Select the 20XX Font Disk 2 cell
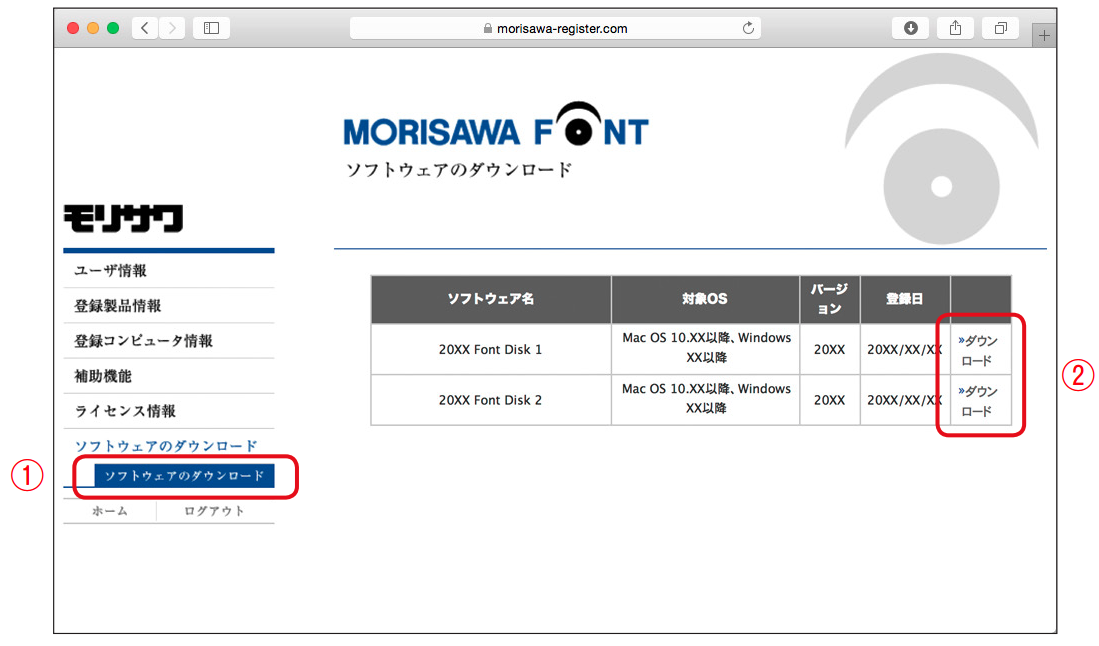The width and height of the screenshot is (1099, 646). pos(491,400)
